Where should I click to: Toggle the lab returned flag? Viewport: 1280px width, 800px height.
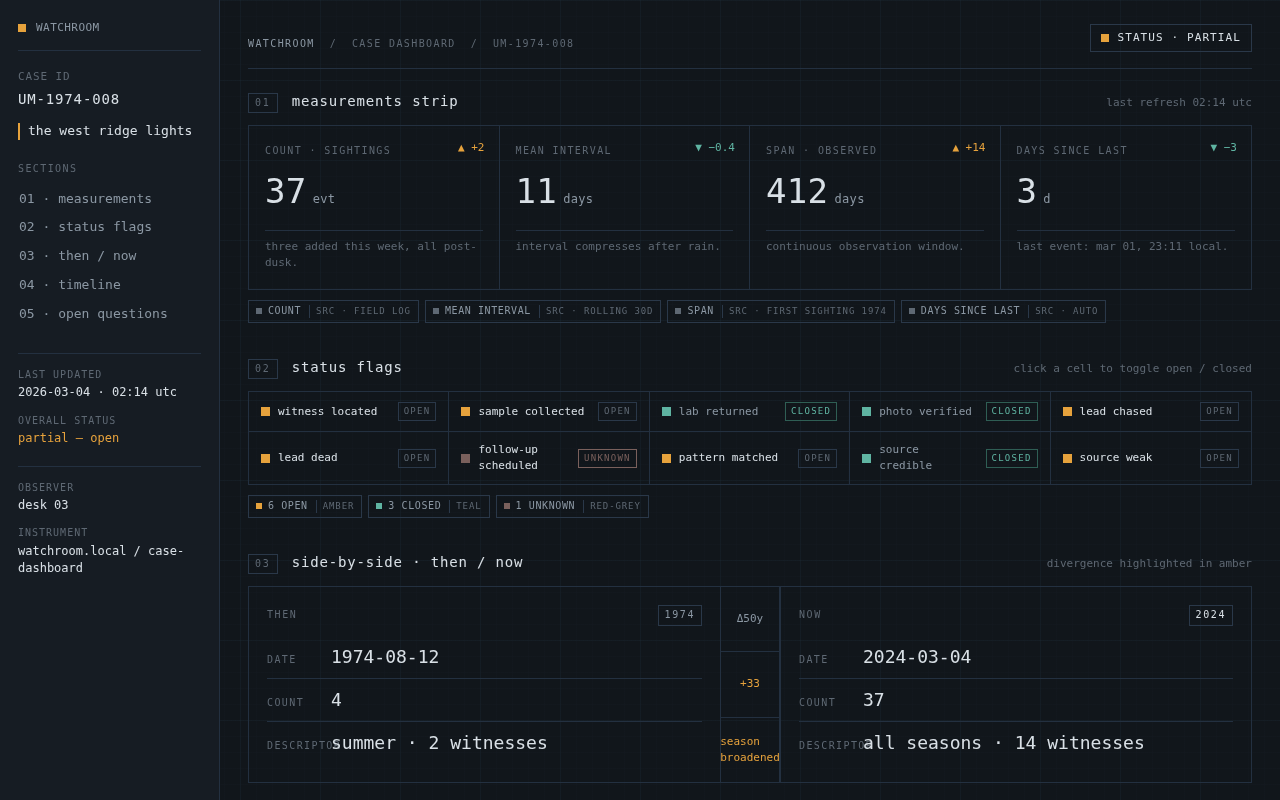point(749,411)
